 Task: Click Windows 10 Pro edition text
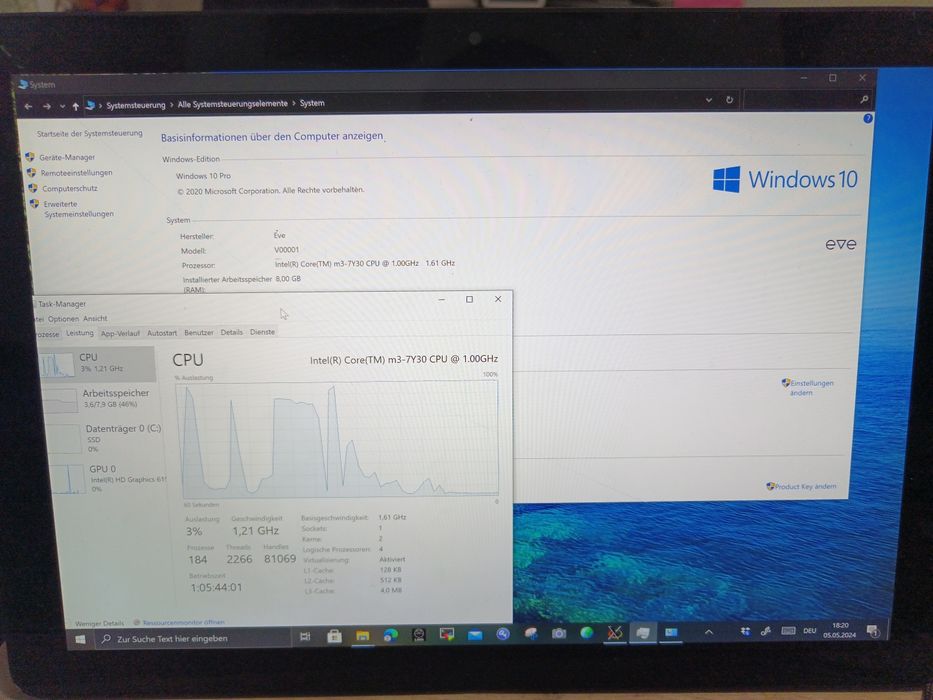click(x=203, y=176)
